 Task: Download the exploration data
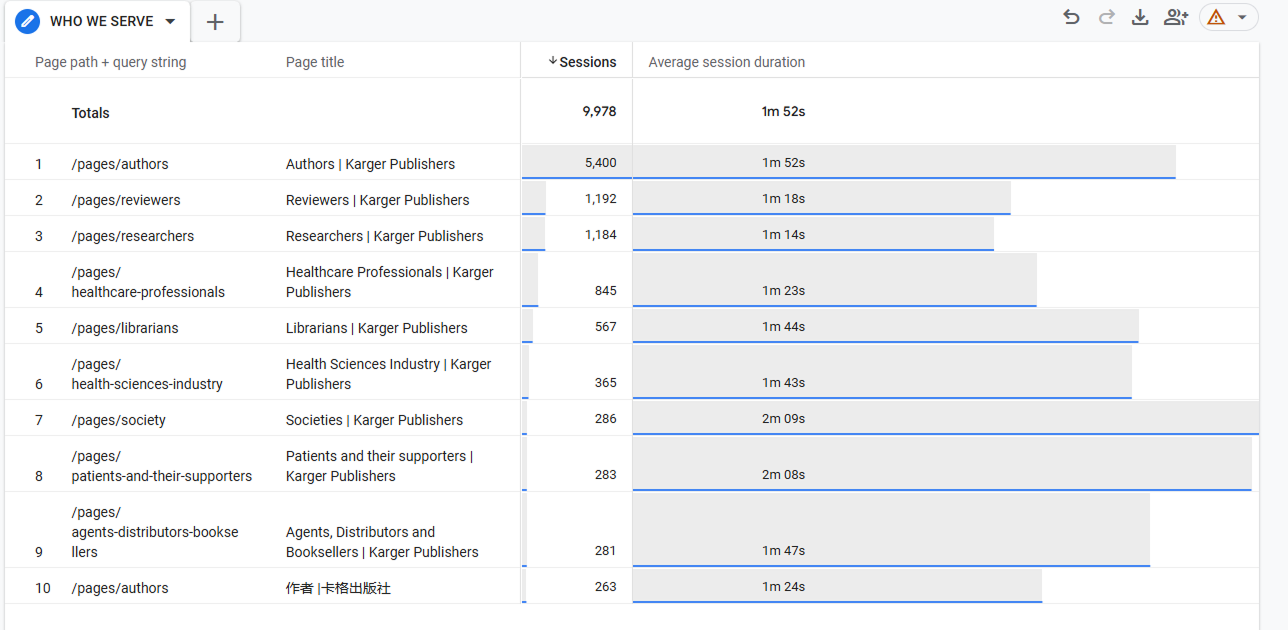coord(1140,17)
